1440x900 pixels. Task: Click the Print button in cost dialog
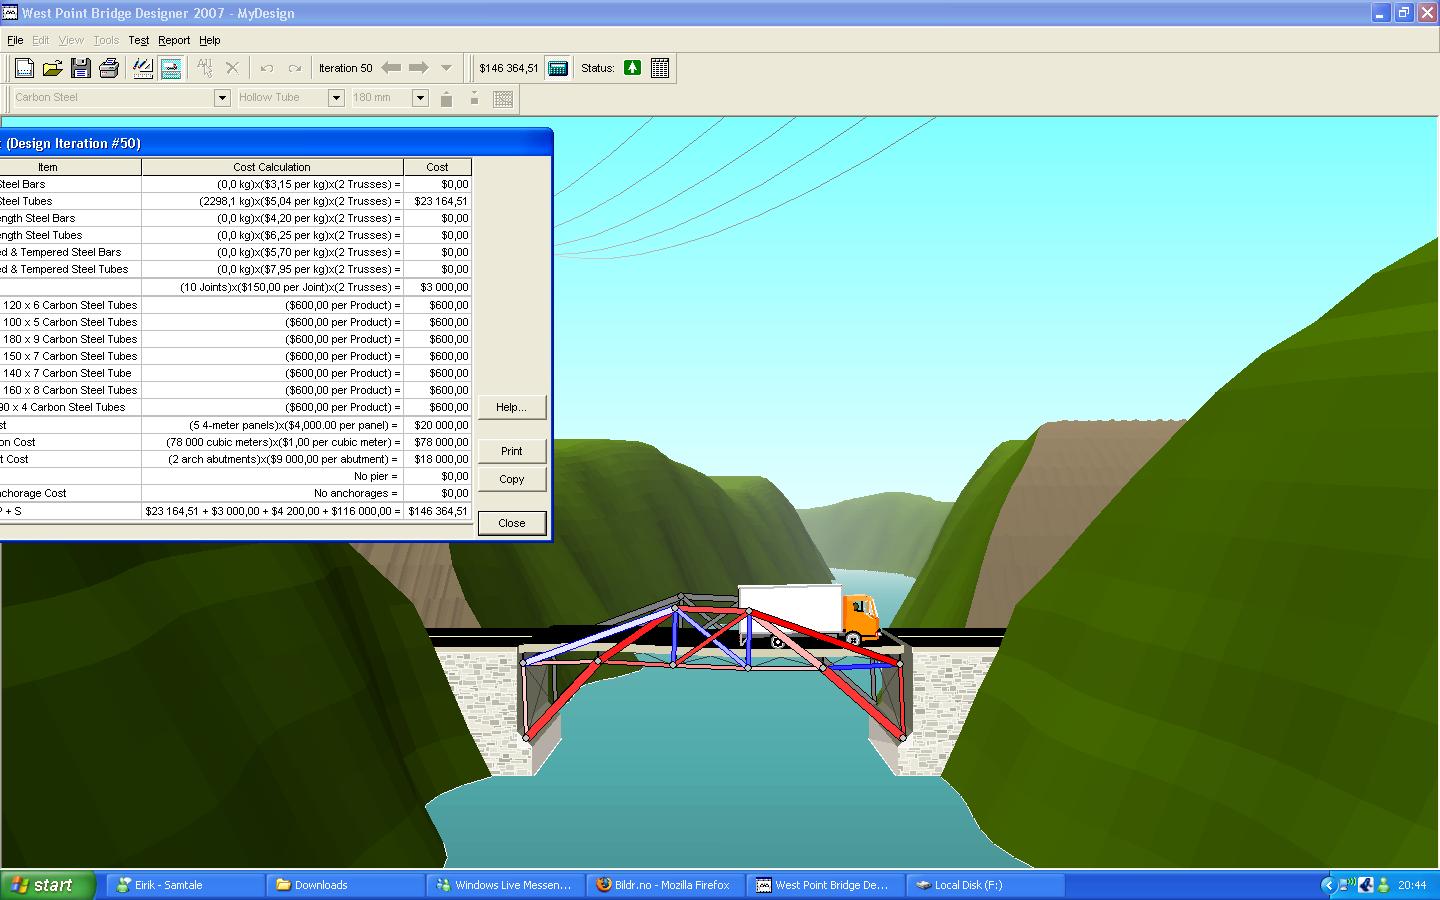point(511,451)
